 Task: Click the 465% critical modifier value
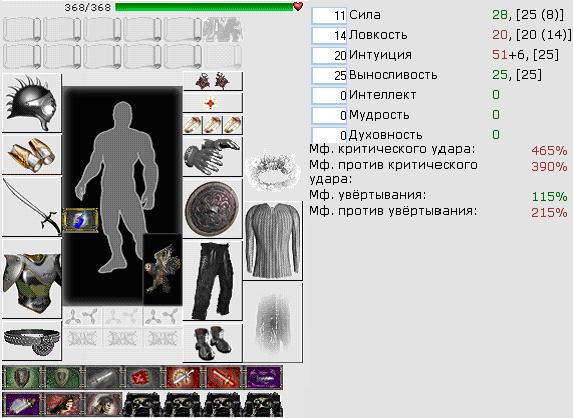click(x=549, y=151)
